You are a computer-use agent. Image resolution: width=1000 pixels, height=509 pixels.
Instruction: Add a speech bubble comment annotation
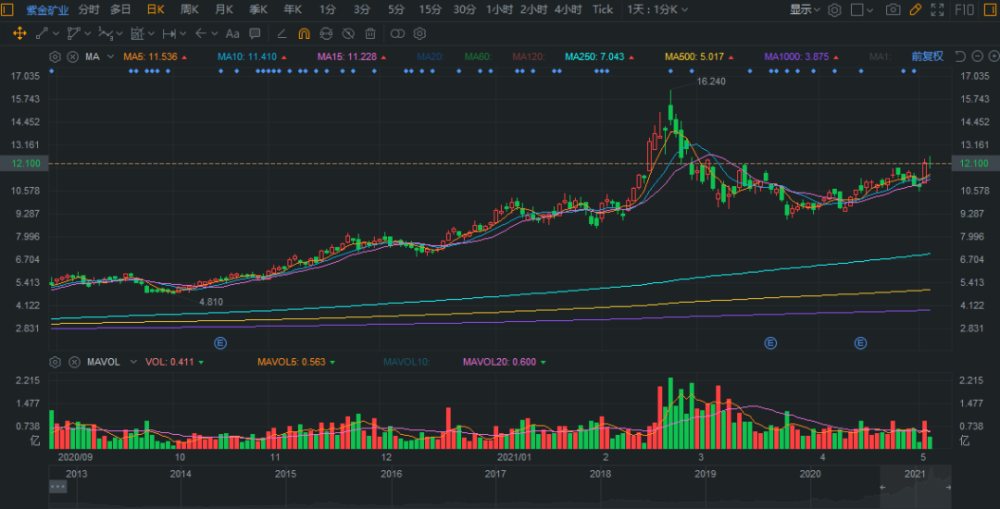pos(254,34)
